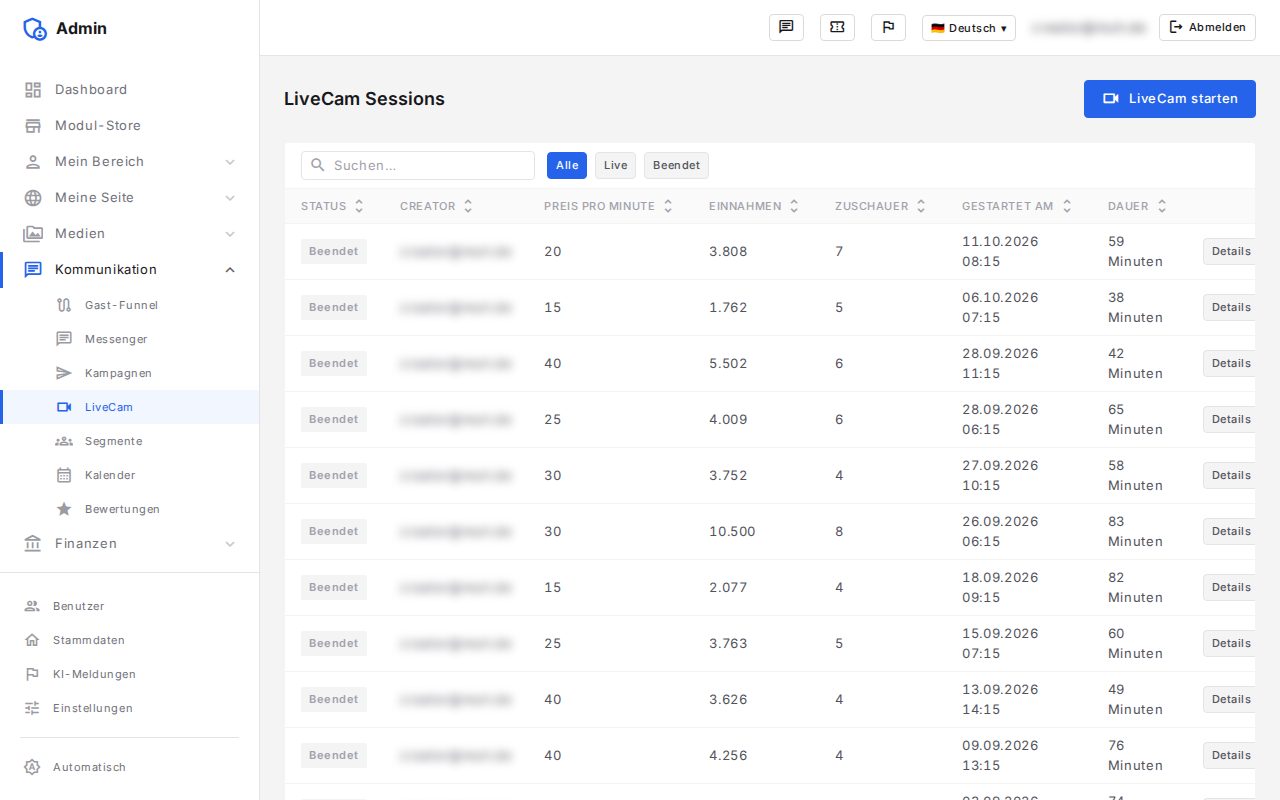
Task: Show all sessions with Alle filter
Action: pos(567,165)
